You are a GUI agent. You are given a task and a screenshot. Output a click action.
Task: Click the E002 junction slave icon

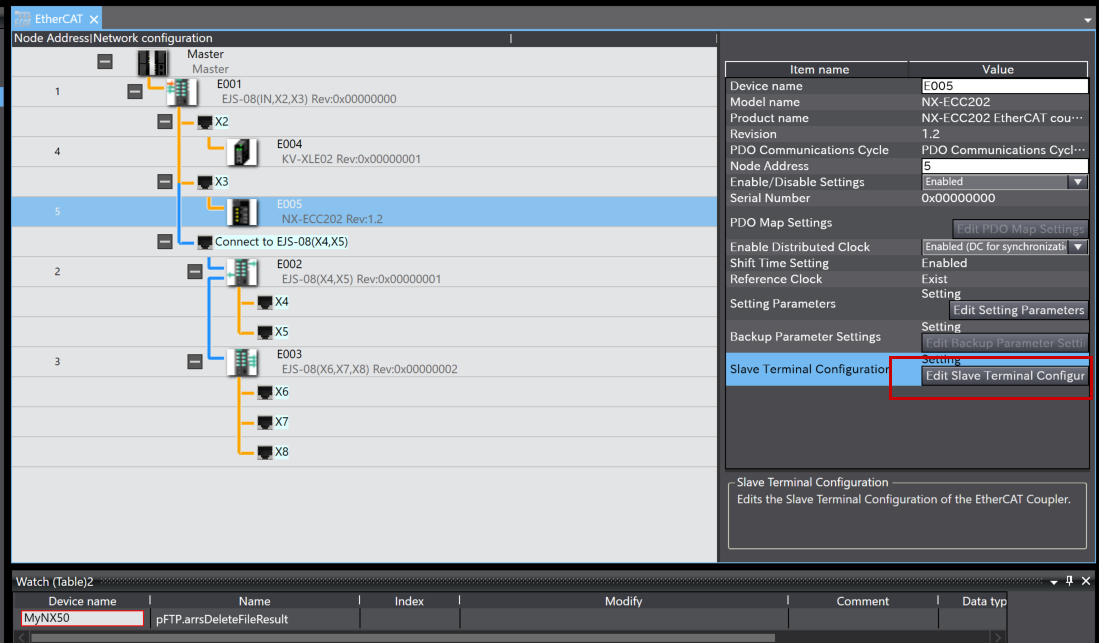coord(242,272)
